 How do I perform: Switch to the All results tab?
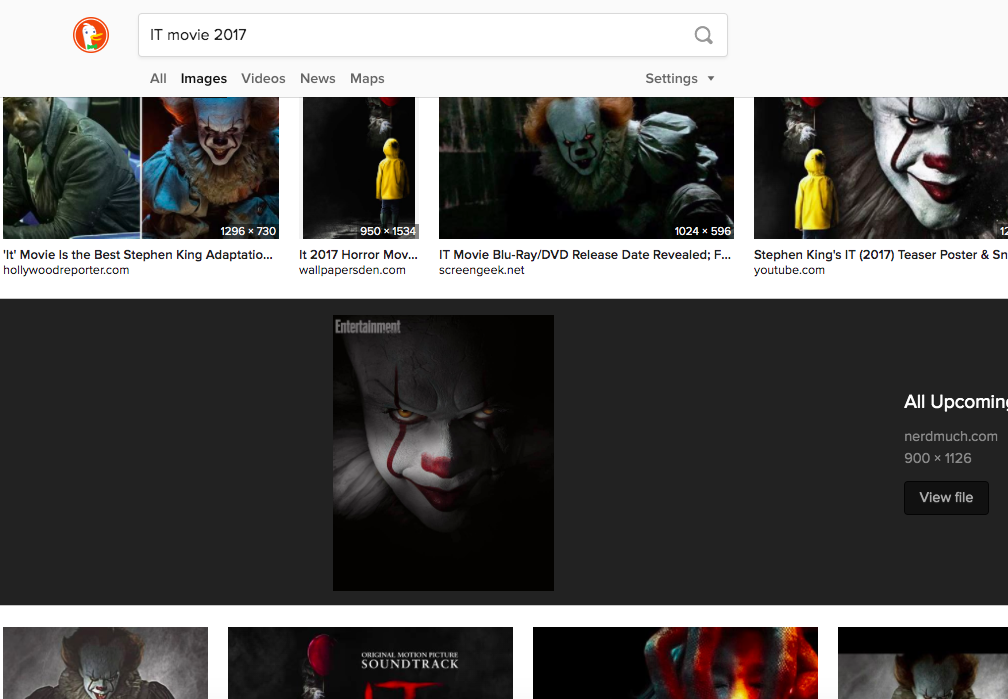coord(158,78)
